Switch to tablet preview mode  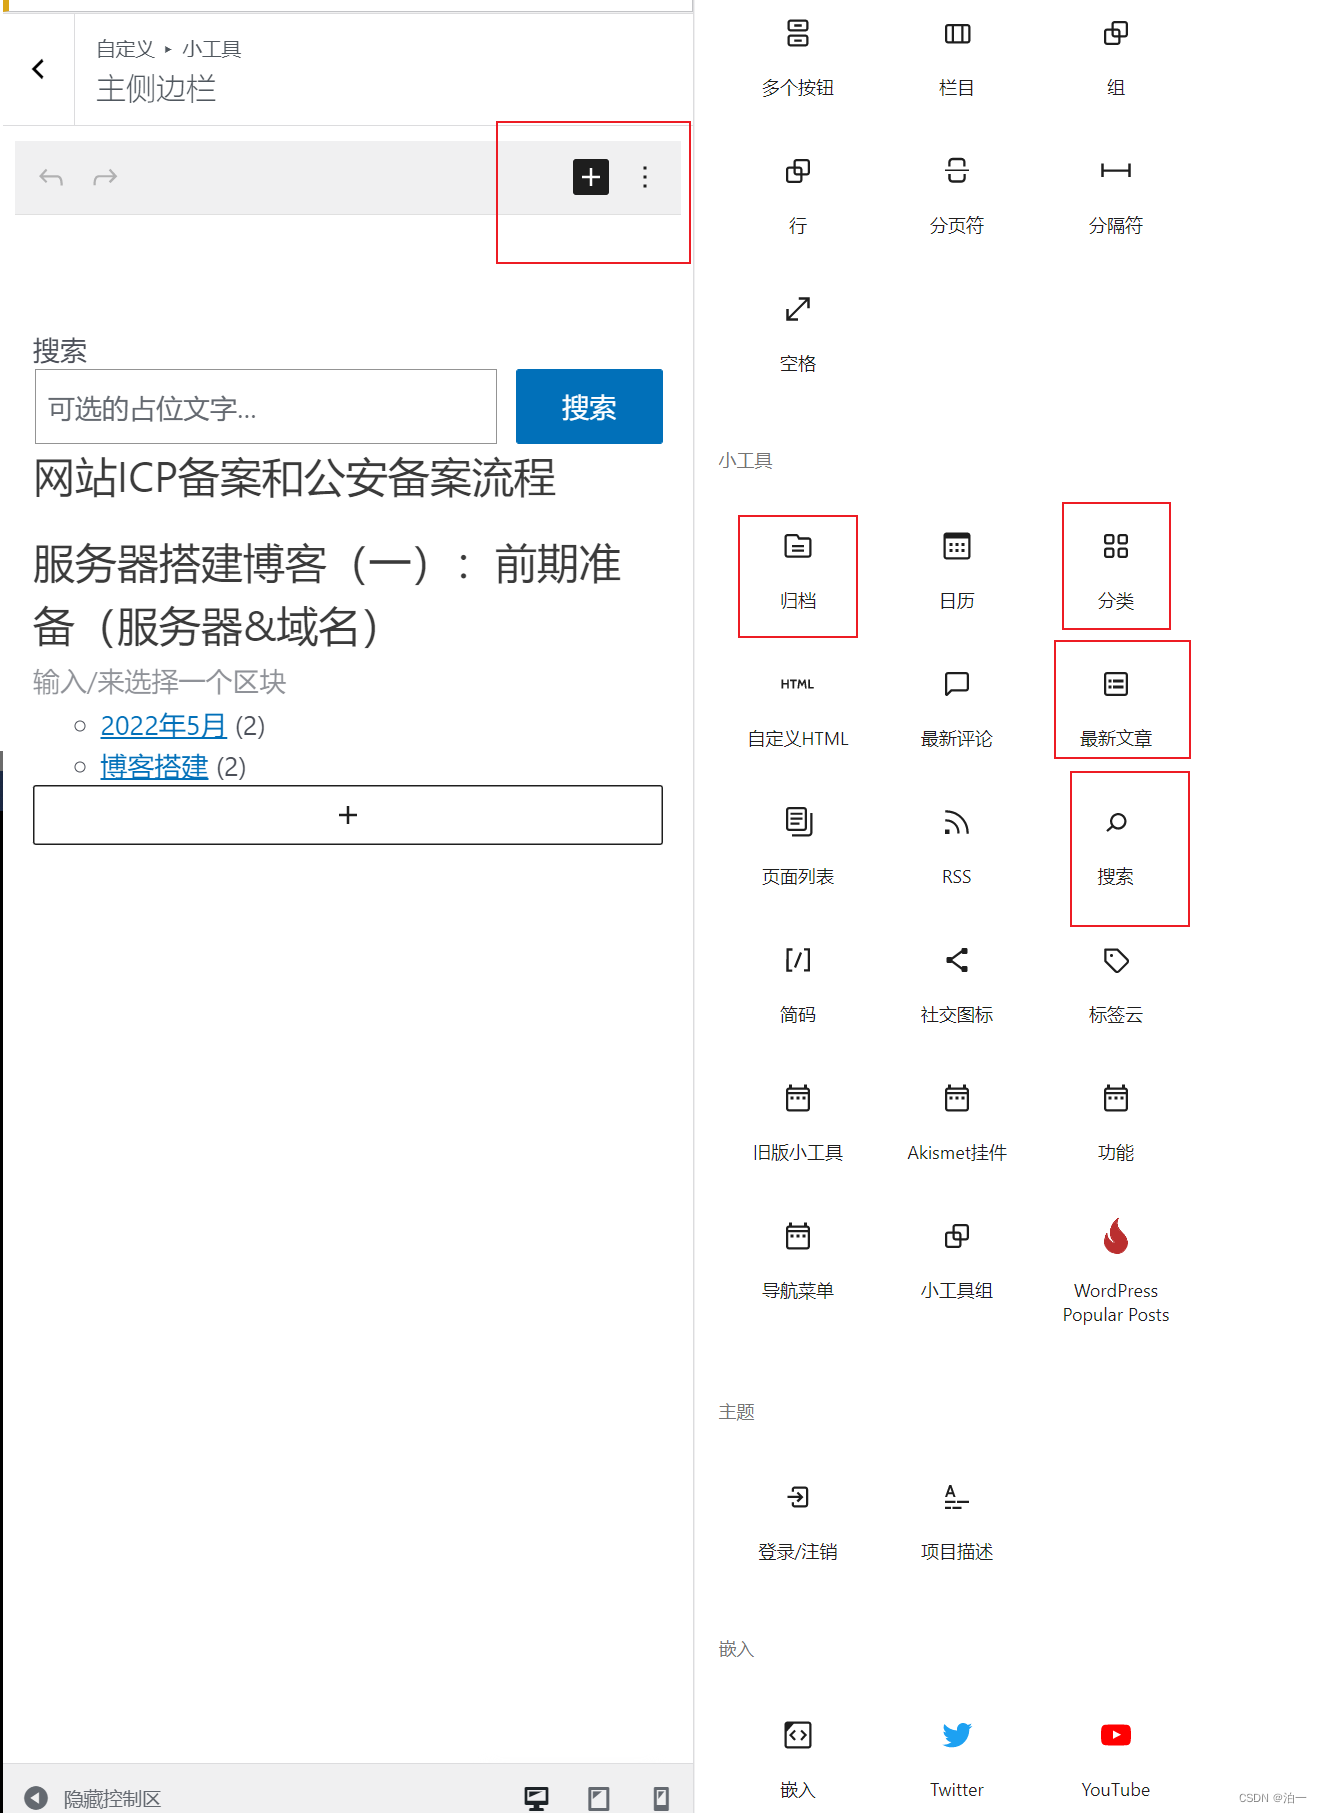[599, 1798]
